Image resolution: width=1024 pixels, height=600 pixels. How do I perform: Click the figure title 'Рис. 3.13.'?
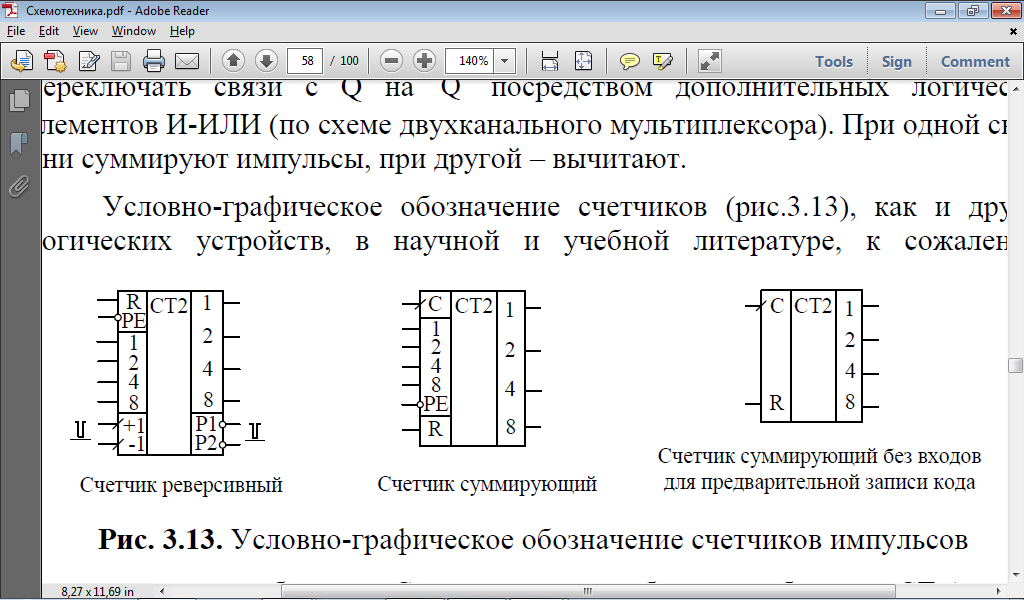coord(161,540)
